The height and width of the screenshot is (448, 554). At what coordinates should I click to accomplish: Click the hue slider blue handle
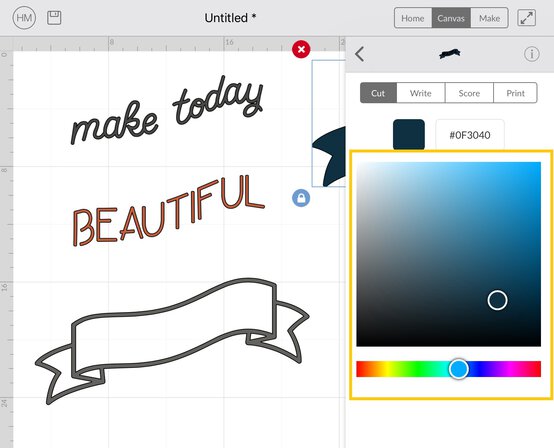459,369
